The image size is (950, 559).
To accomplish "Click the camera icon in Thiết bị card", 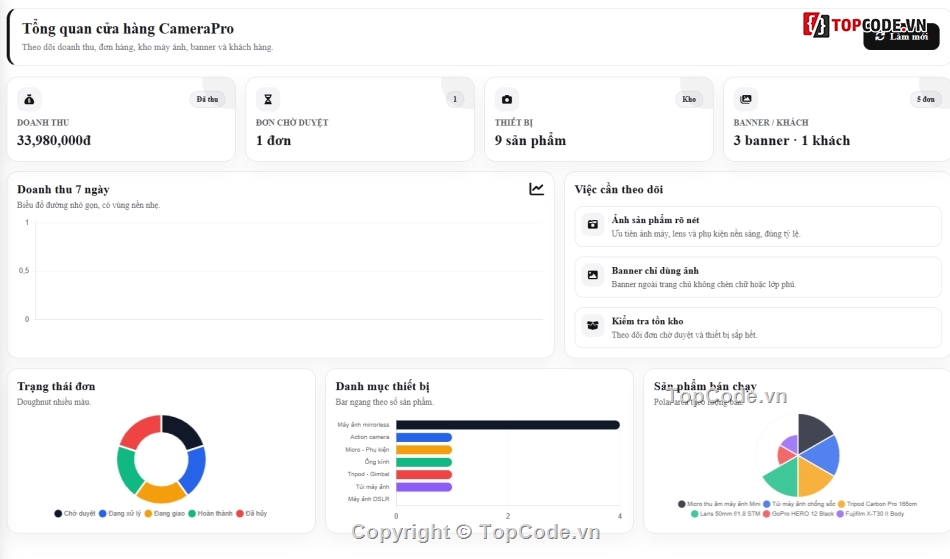I will pyautogui.click(x=507, y=99).
